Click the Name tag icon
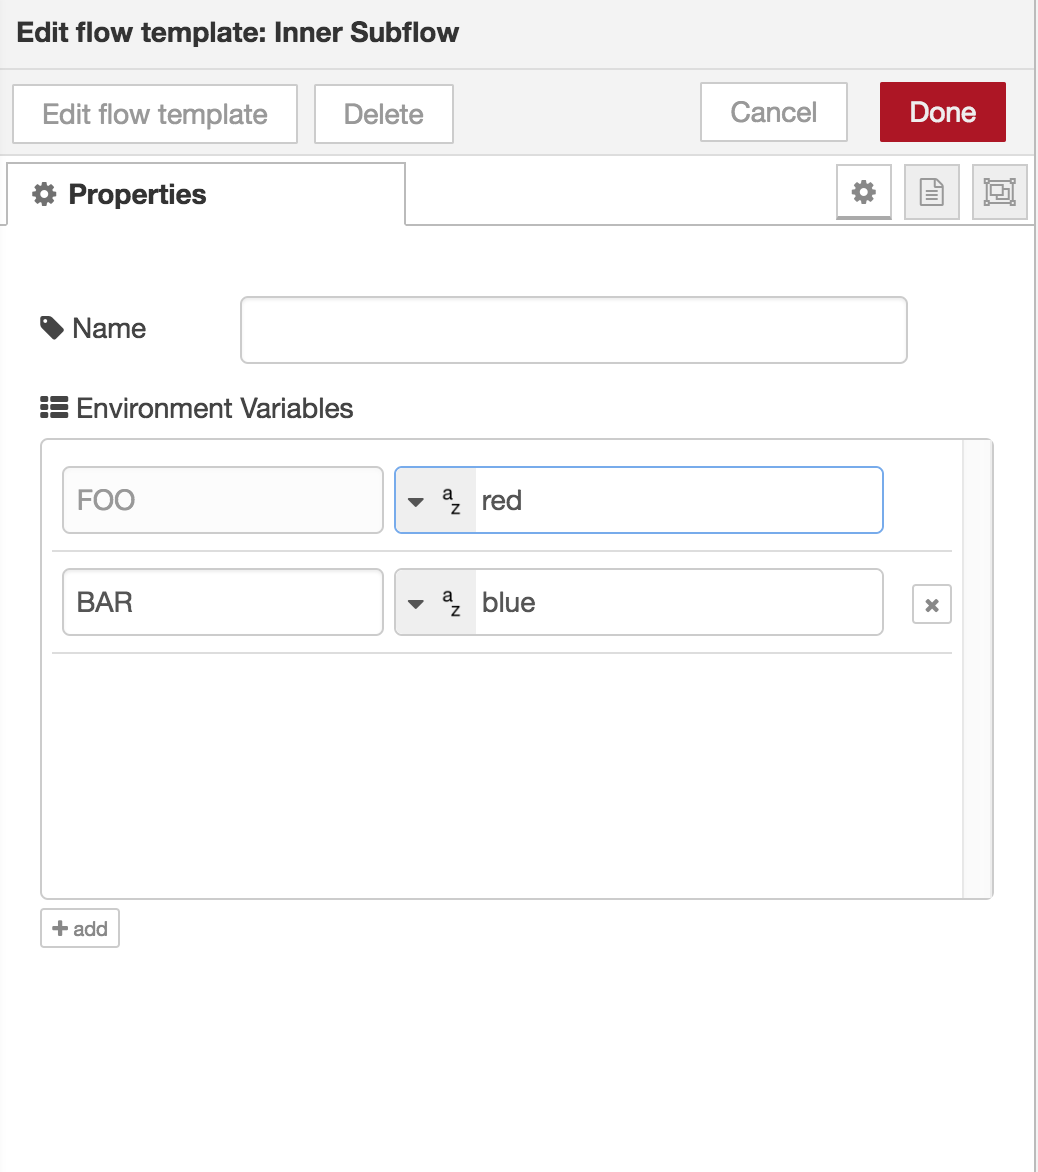This screenshot has height=1172, width=1038. tap(52, 327)
